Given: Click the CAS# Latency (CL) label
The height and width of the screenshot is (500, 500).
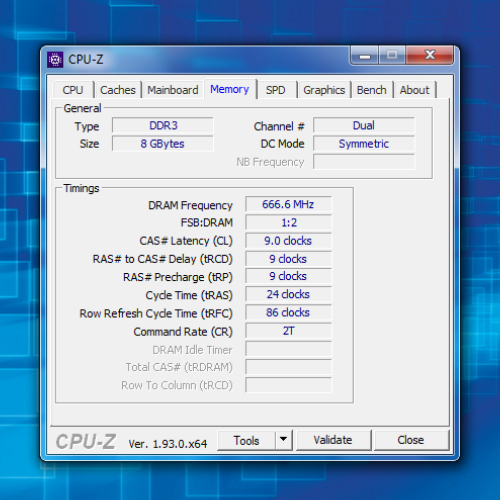Looking at the screenshot, I should click(186, 241).
